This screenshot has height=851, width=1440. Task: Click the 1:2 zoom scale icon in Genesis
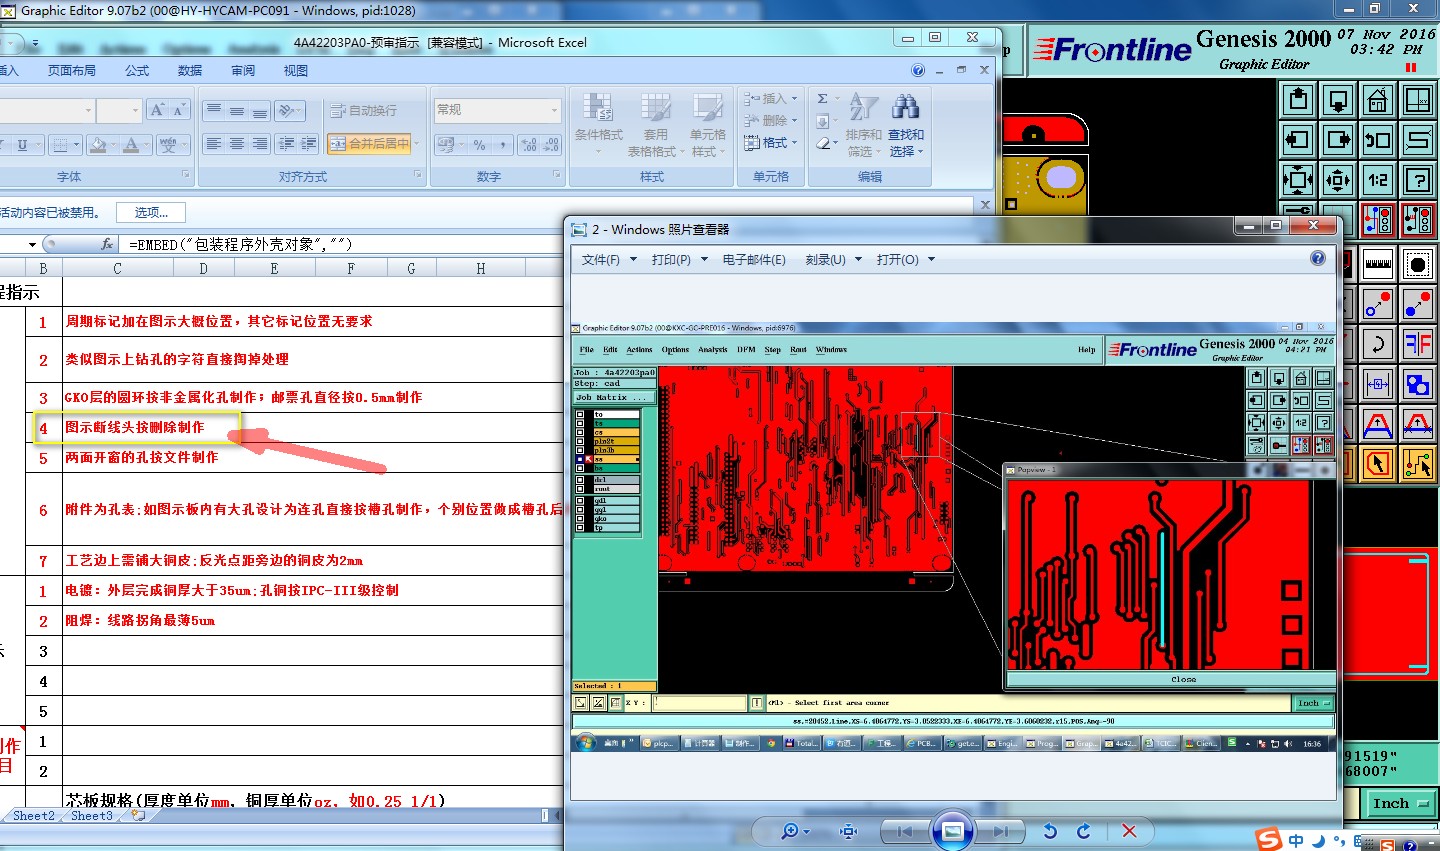1378,180
